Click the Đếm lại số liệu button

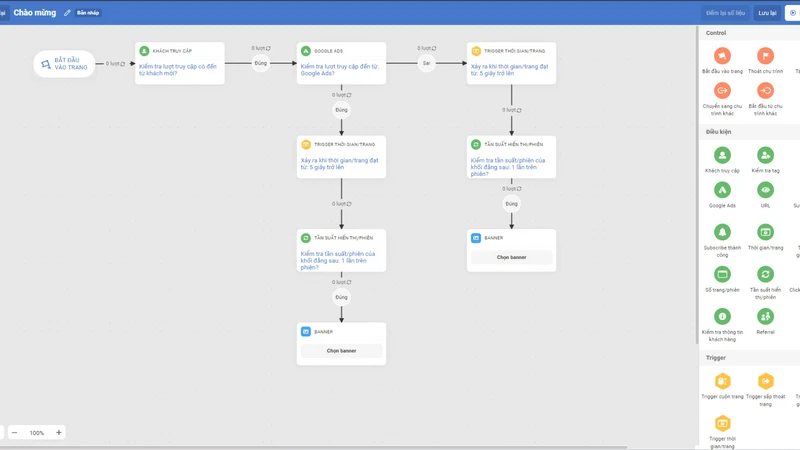[726, 13]
